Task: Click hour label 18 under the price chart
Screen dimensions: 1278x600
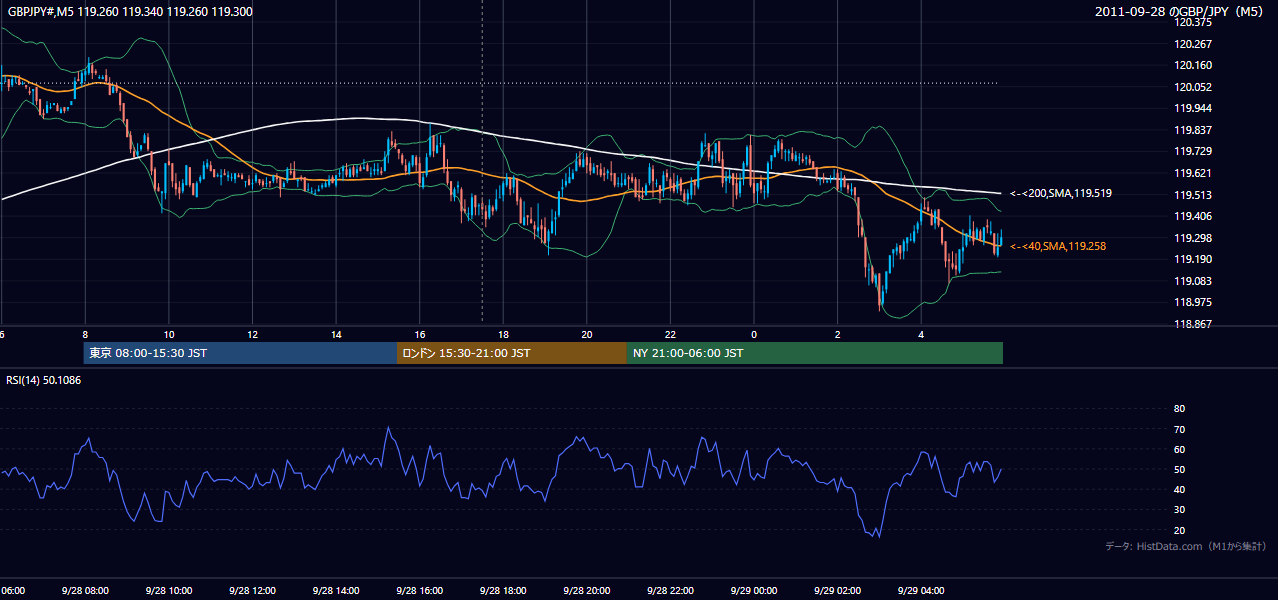Action: 503,334
